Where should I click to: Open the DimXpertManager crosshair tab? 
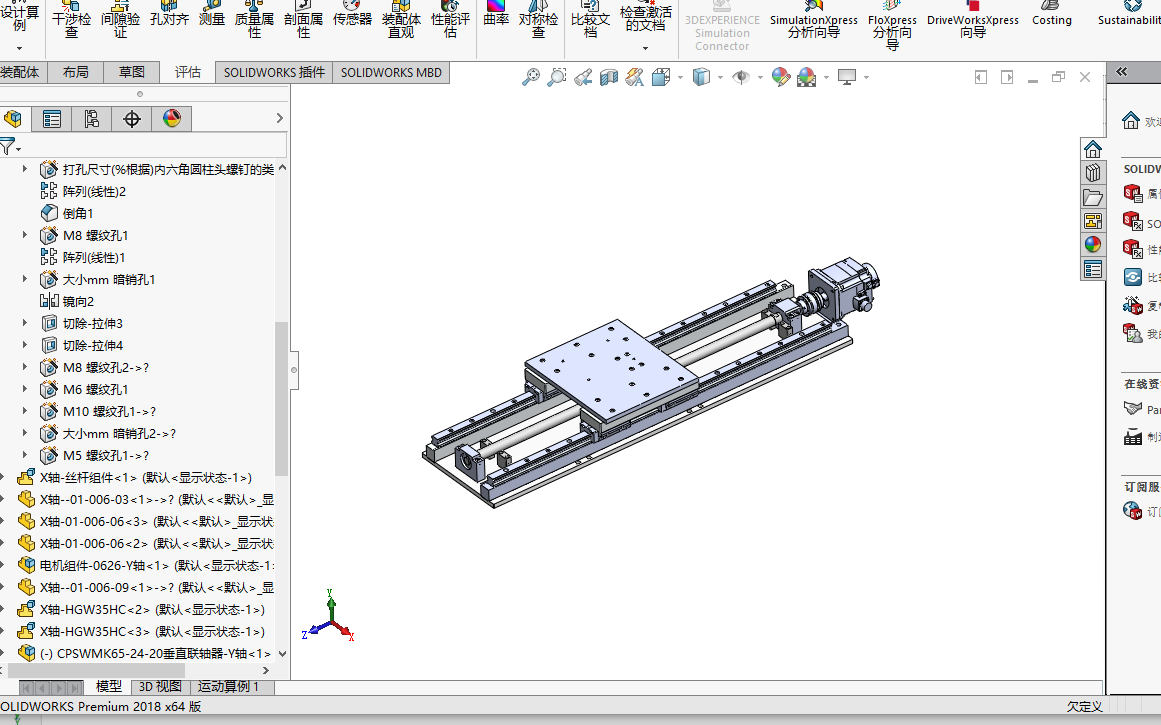pos(132,118)
